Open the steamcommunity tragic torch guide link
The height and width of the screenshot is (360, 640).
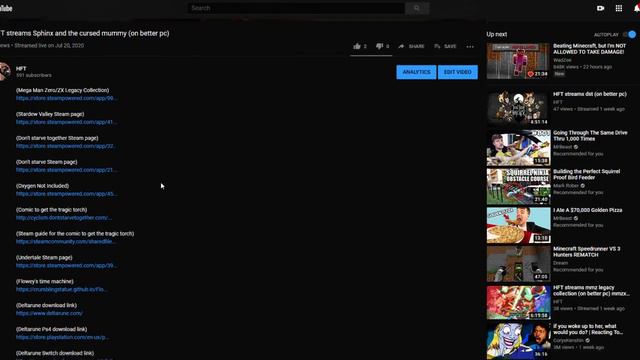(x=65, y=242)
